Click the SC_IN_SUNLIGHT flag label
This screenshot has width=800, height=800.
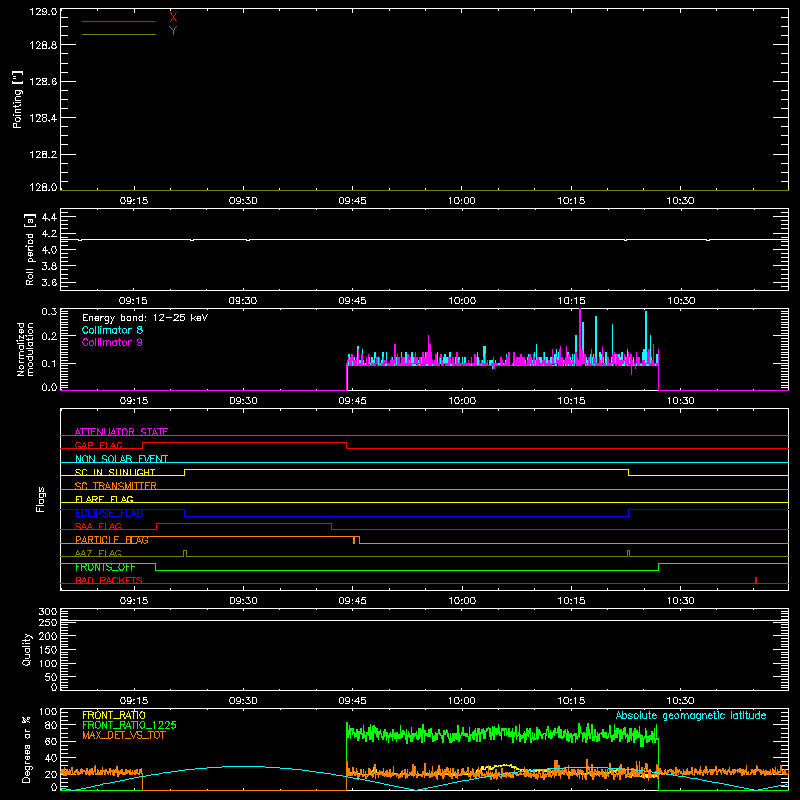(115, 472)
